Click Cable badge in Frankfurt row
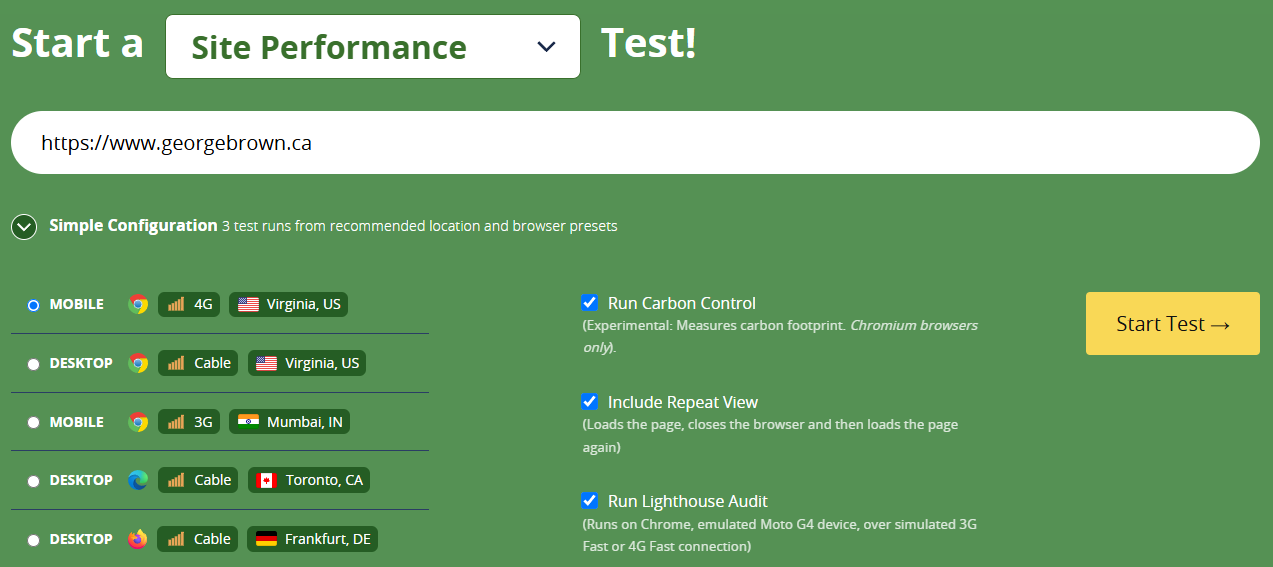Viewport: 1273px width, 567px height. coord(198,539)
